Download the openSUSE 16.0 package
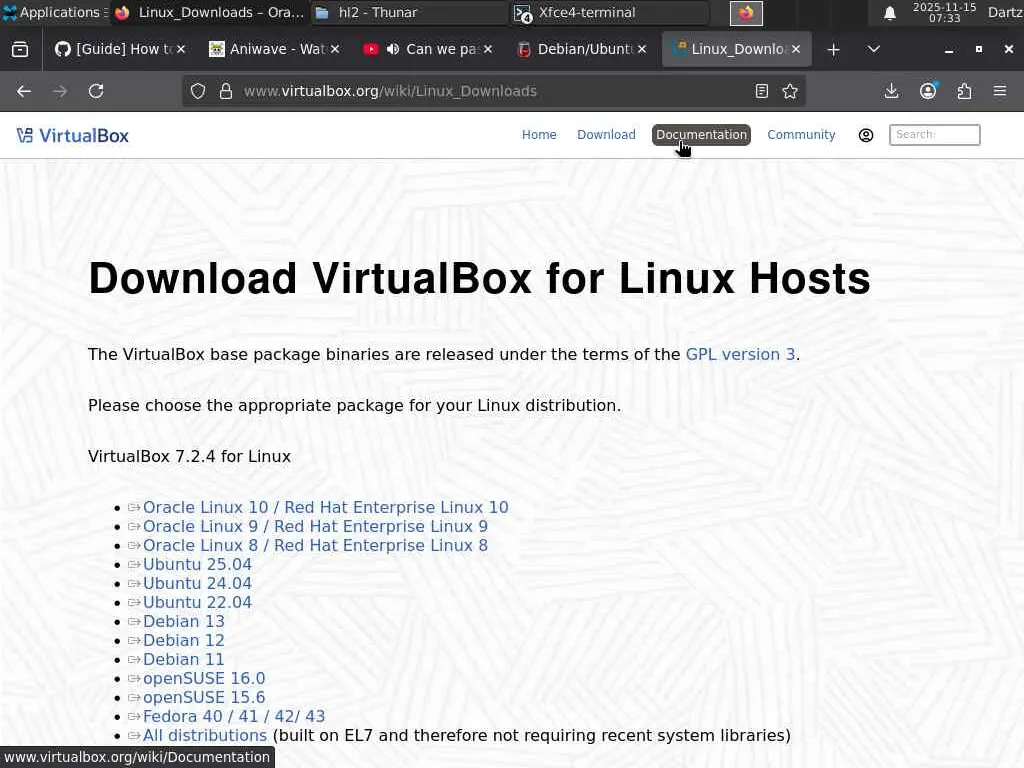Screen dimensions: 1024x768 204,678
